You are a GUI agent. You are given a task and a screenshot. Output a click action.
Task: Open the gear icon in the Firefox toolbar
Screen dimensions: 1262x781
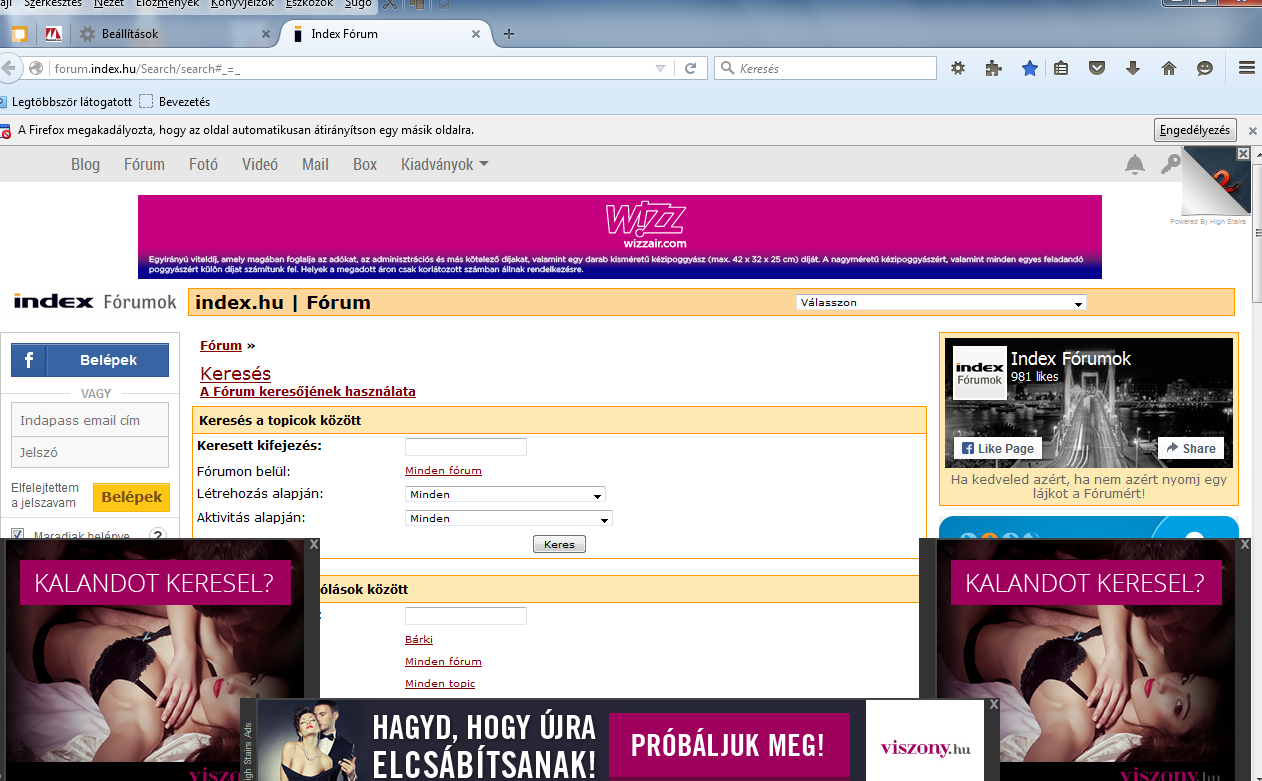point(957,68)
